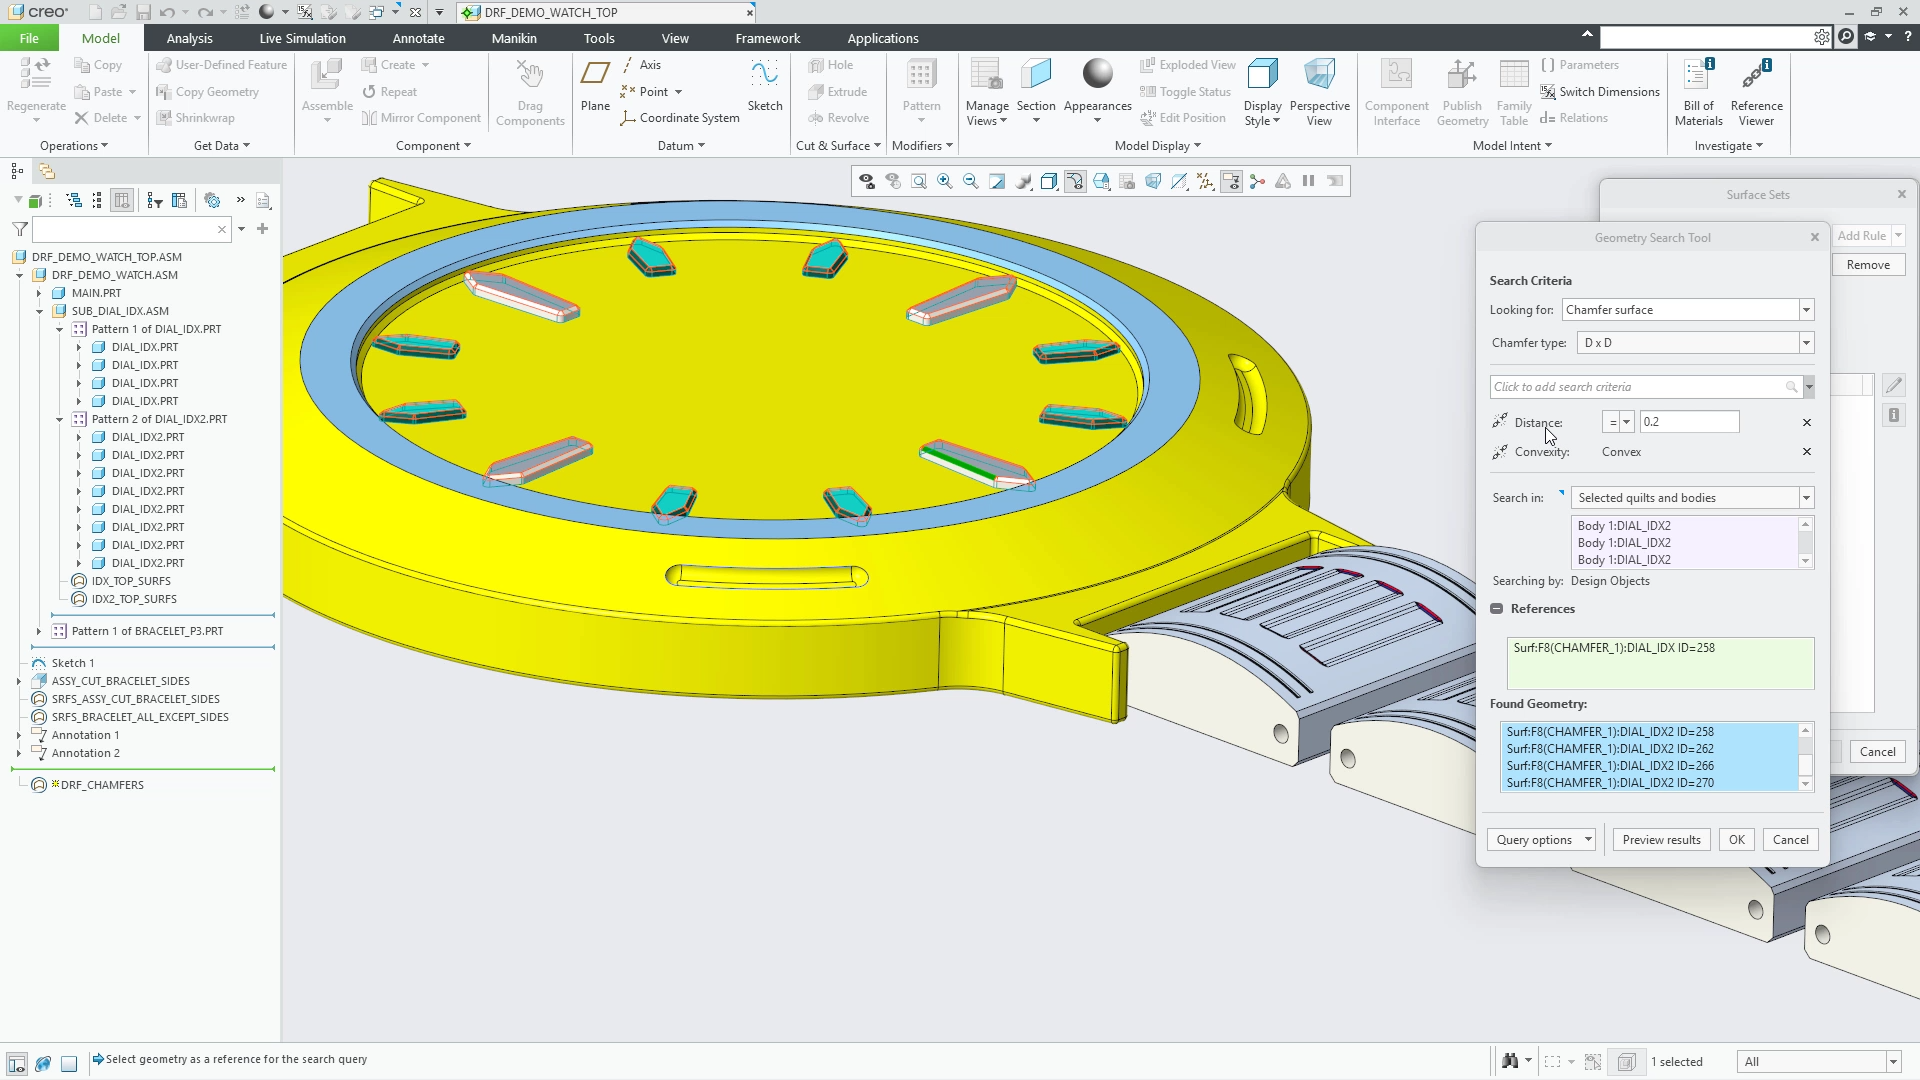The width and height of the screenshot is (1920, 1080).
Task: Click the Repaint icon in graphics toolbar
Action: pos(996,181)
